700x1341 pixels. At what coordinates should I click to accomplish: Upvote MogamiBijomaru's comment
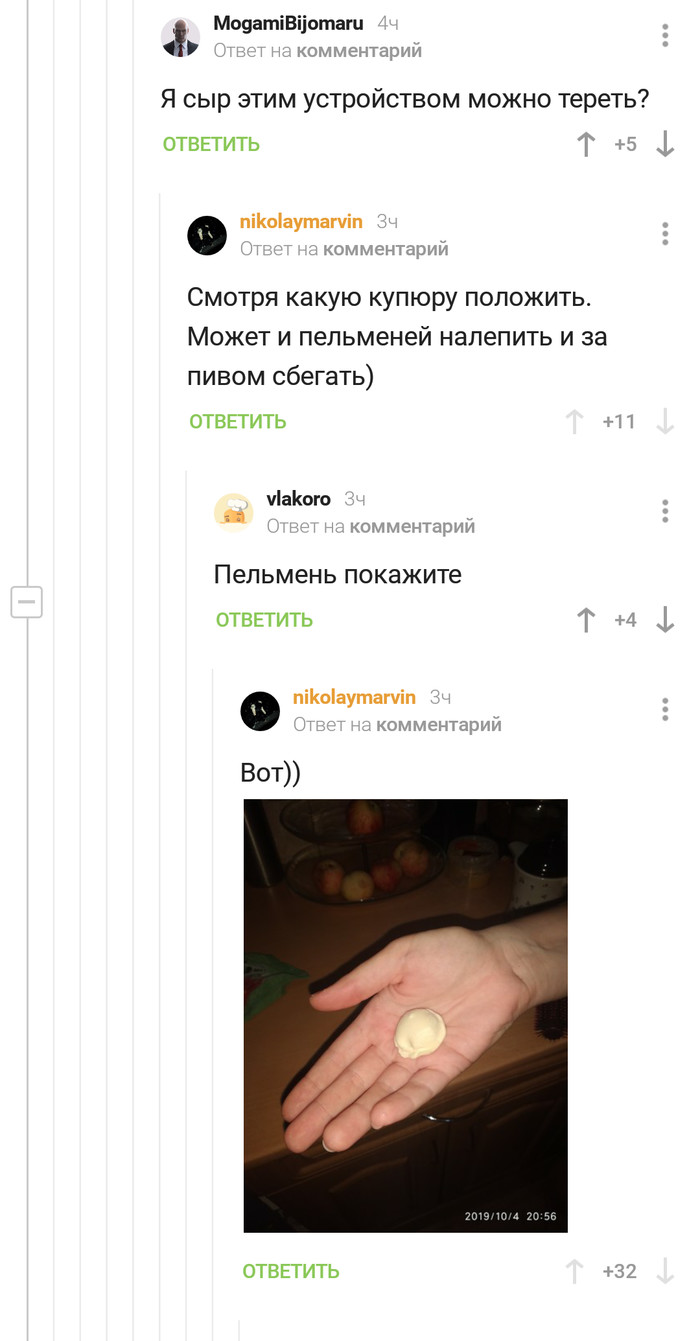(586, 144)
